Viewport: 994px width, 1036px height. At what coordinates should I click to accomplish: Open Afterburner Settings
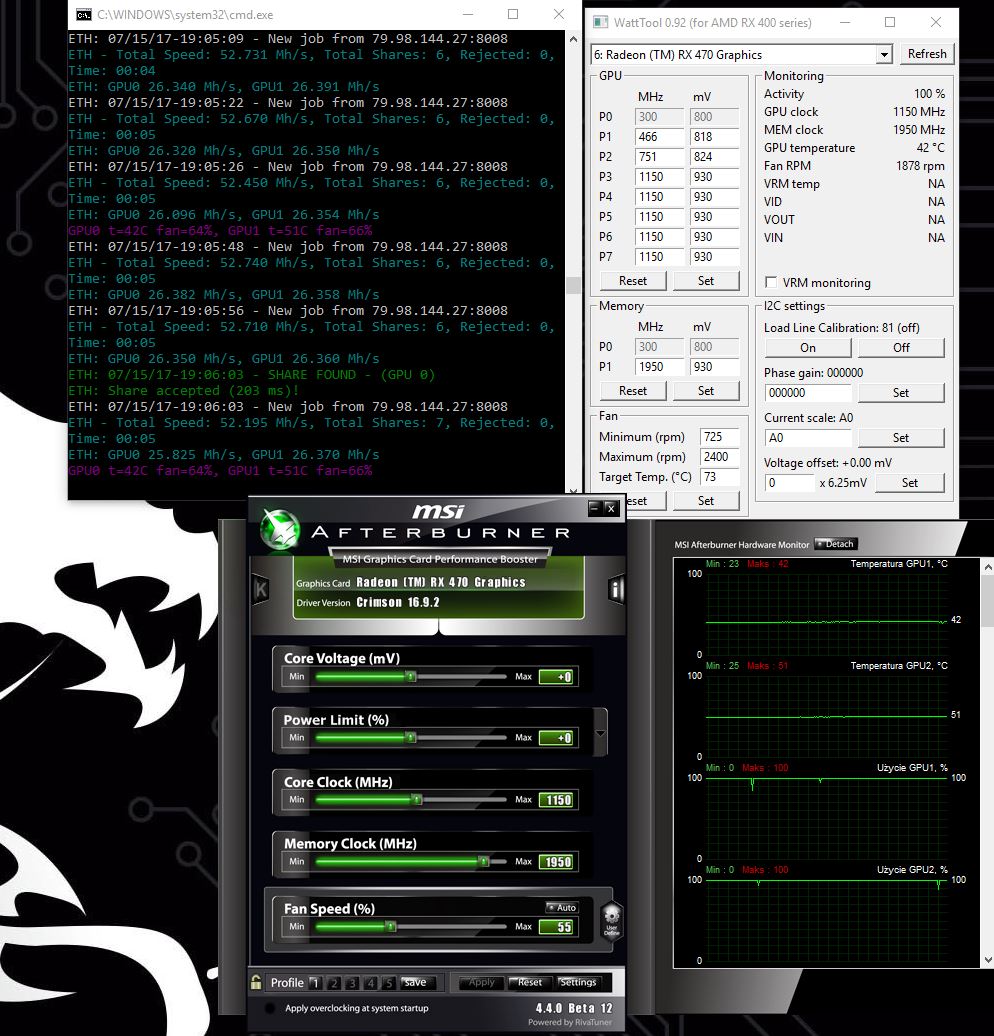[x=578, y=982]
